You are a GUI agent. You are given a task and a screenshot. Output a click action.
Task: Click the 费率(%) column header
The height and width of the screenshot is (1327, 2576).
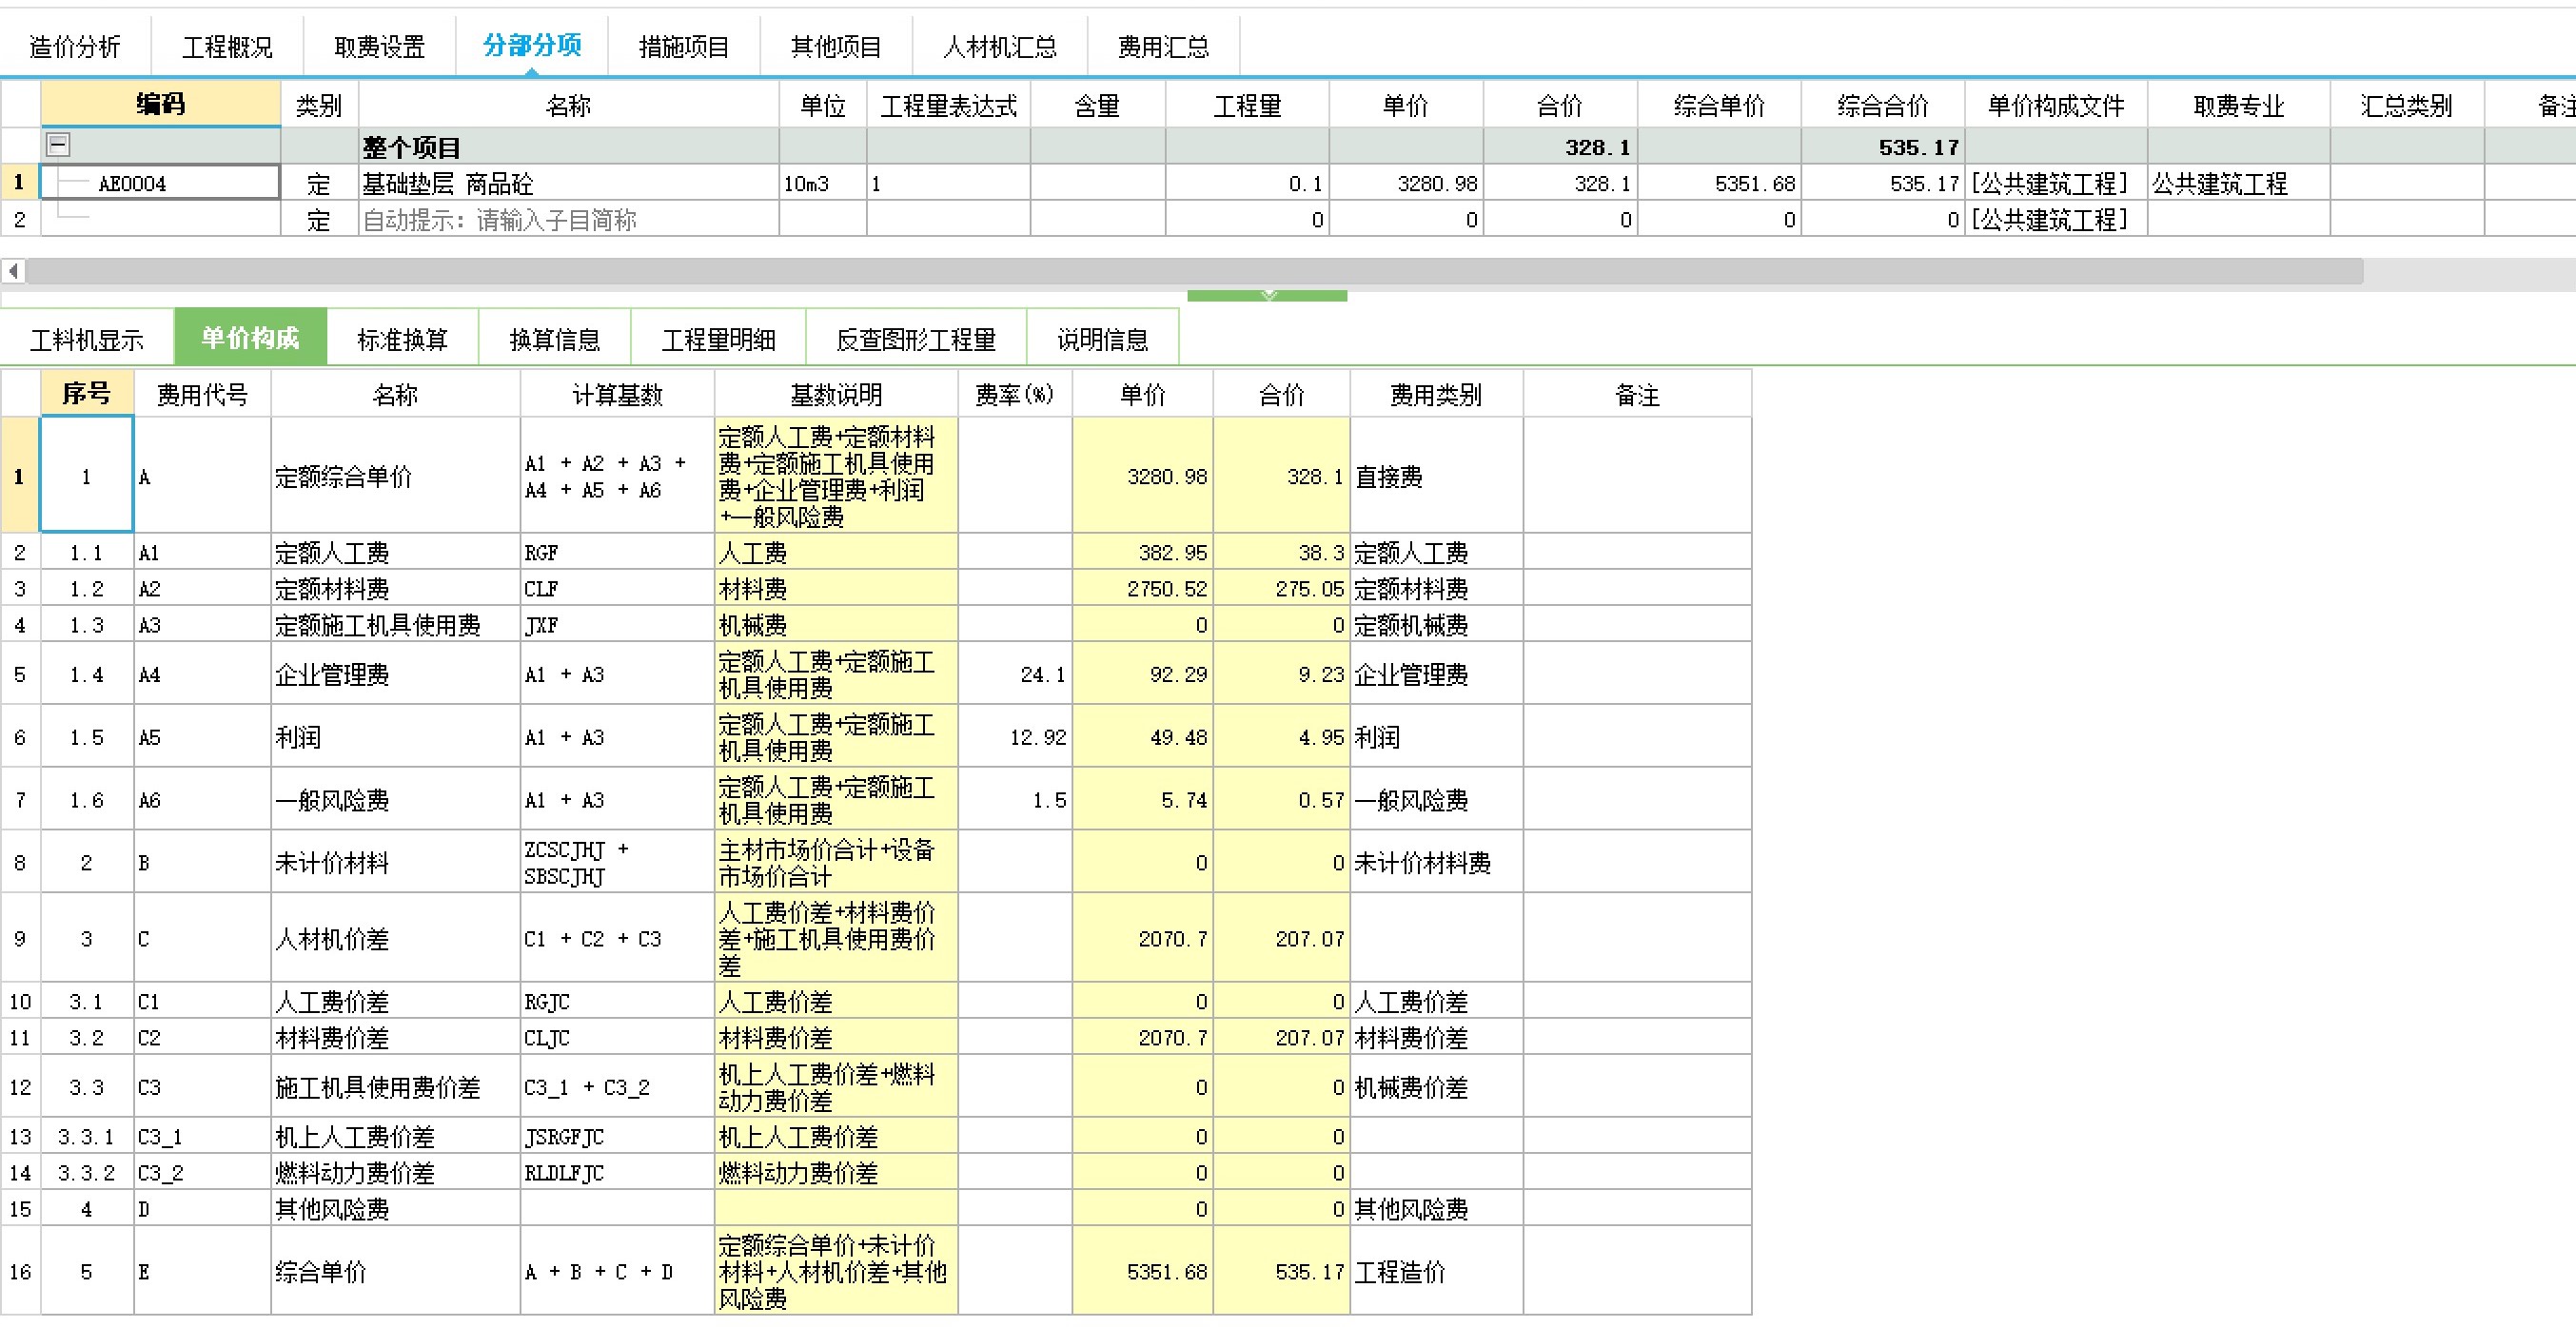(1014, 394)
